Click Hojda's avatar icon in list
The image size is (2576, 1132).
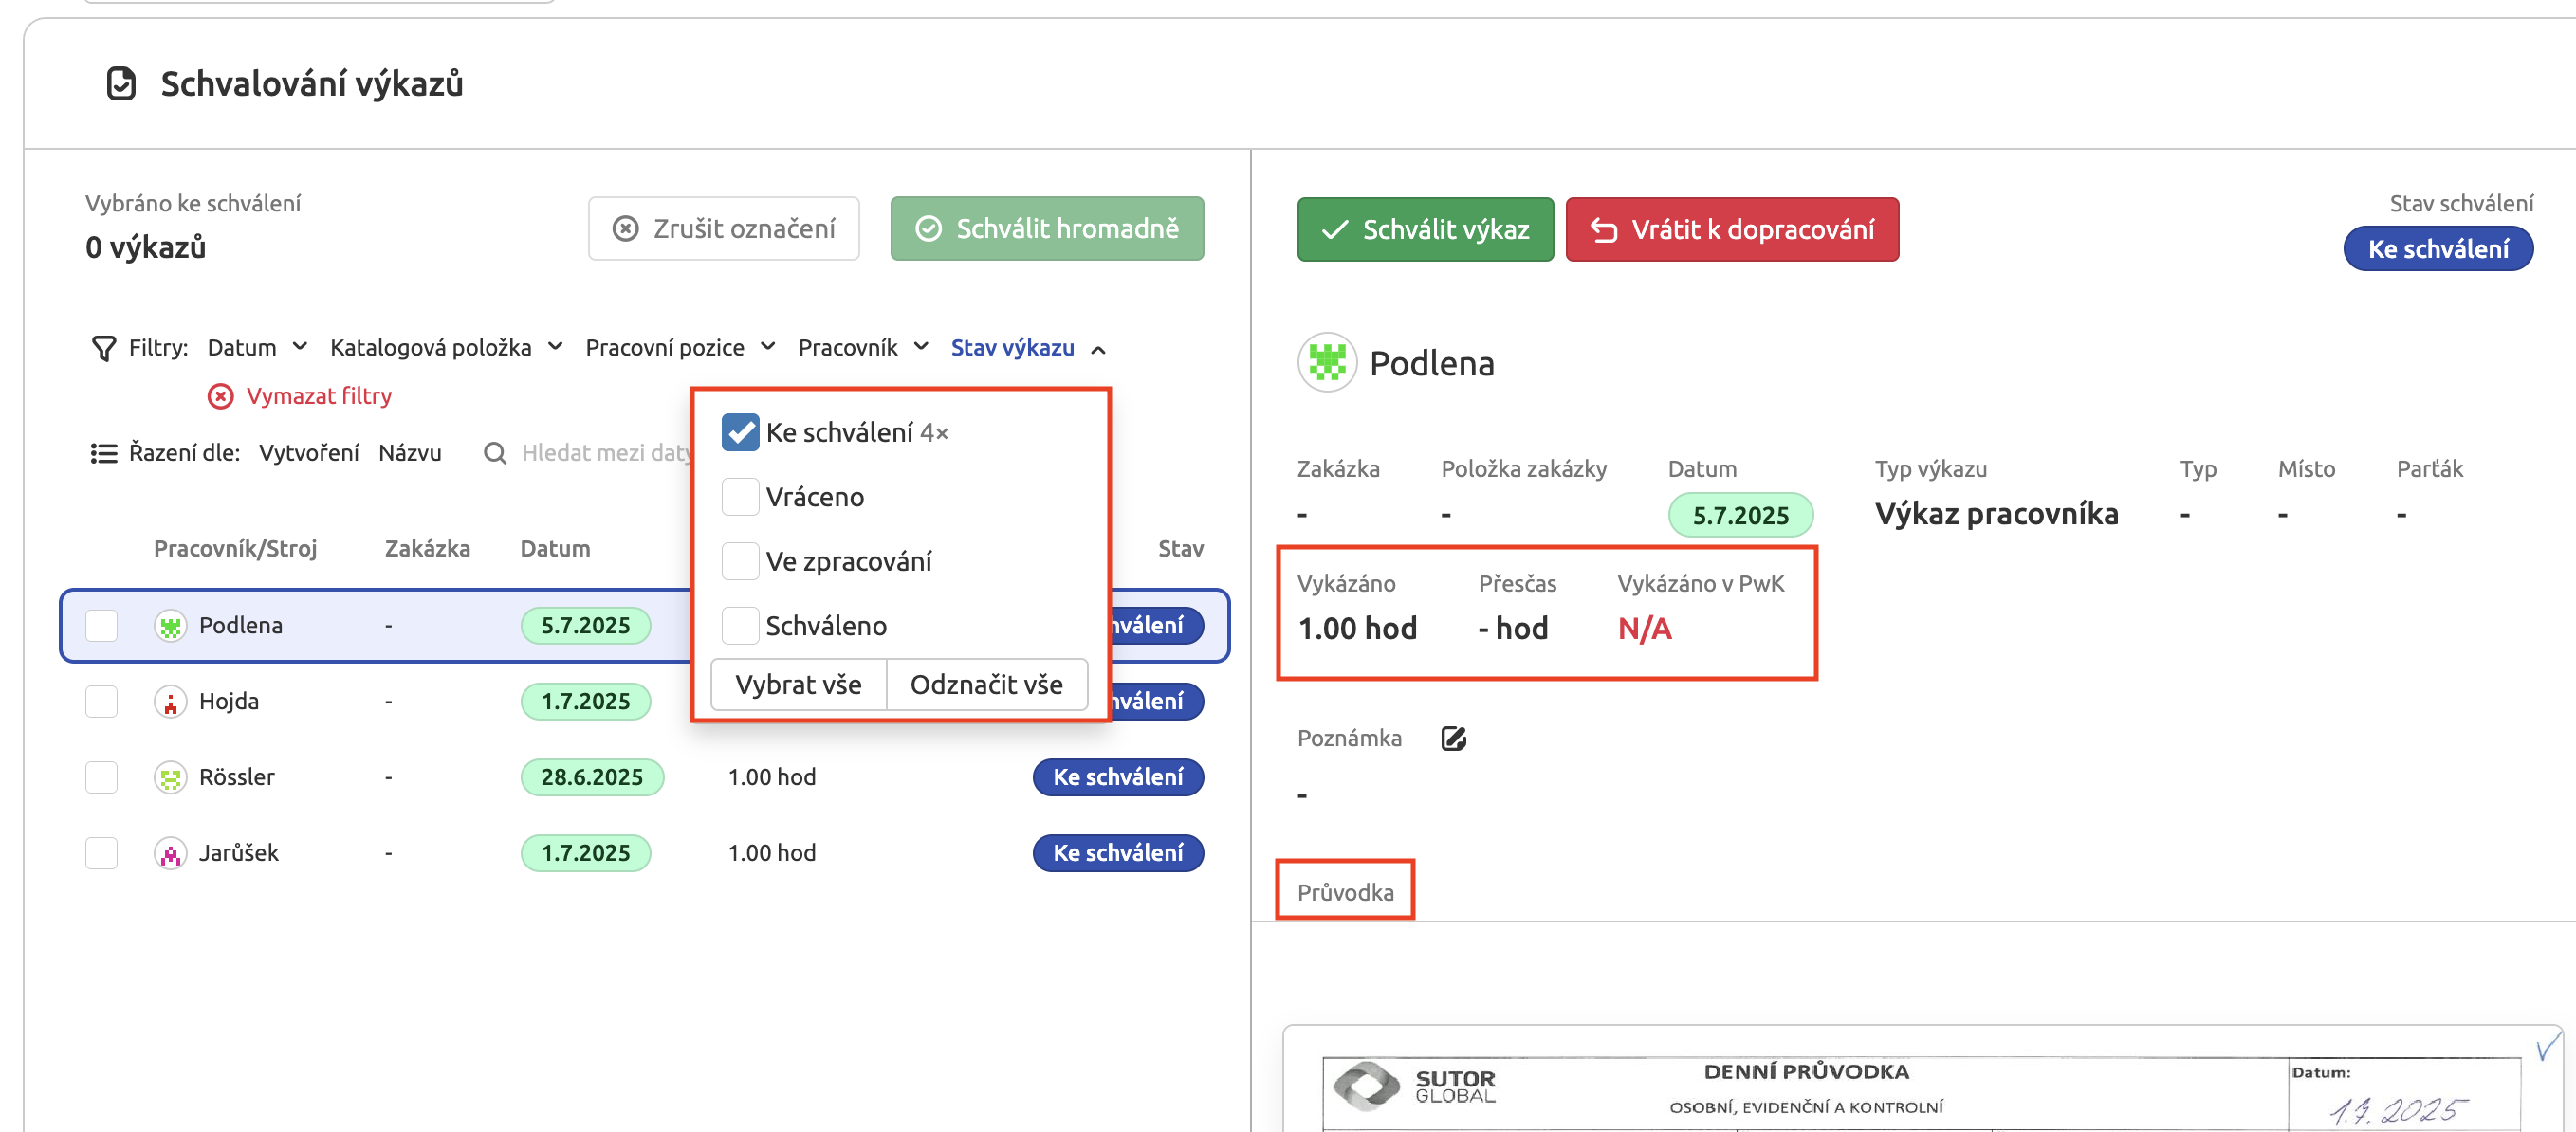(x=170, y=702)
